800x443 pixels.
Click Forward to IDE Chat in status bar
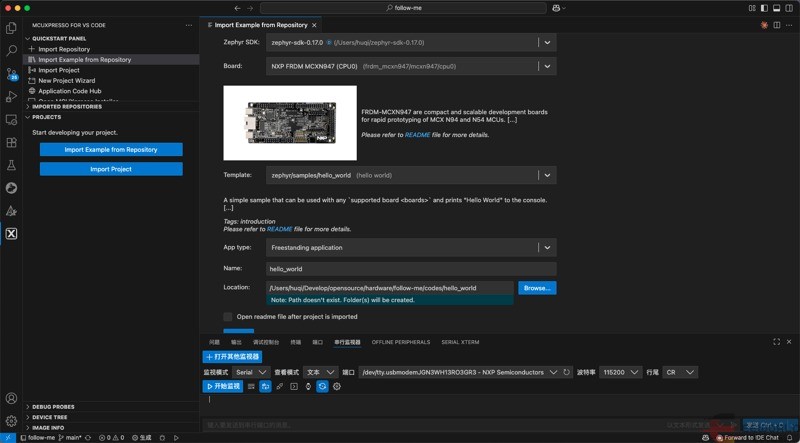748,438
